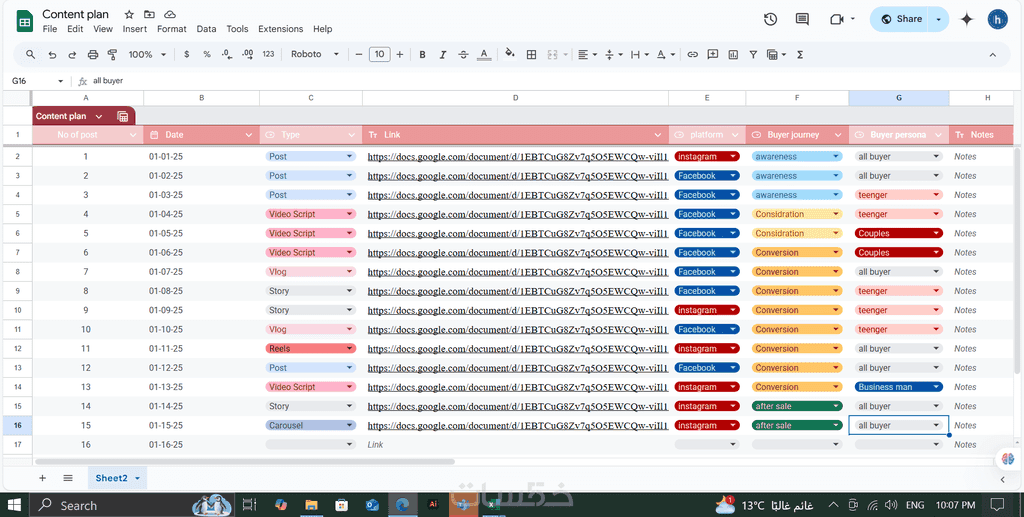1024x517 pixels.
Task: Toggle bold formatting
Action: (x=423, y=55)
